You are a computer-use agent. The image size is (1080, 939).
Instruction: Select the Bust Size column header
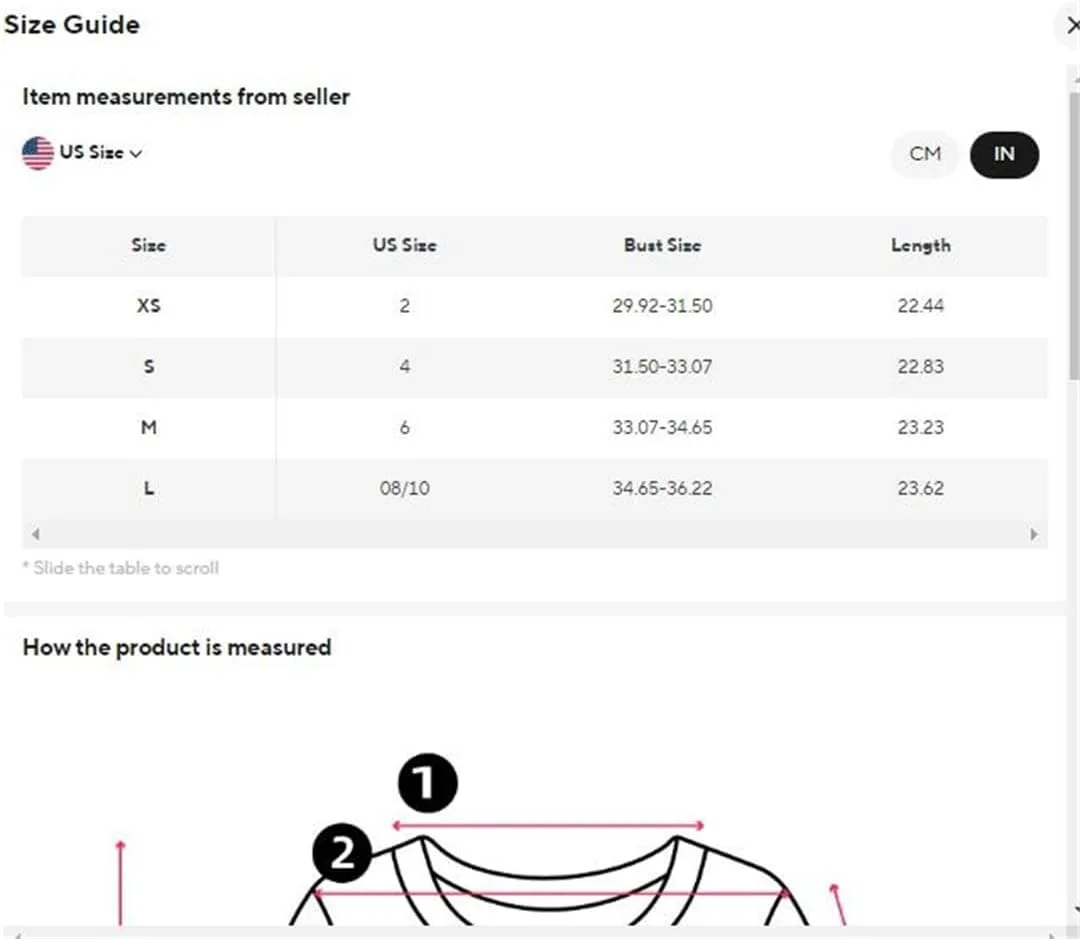662,245
